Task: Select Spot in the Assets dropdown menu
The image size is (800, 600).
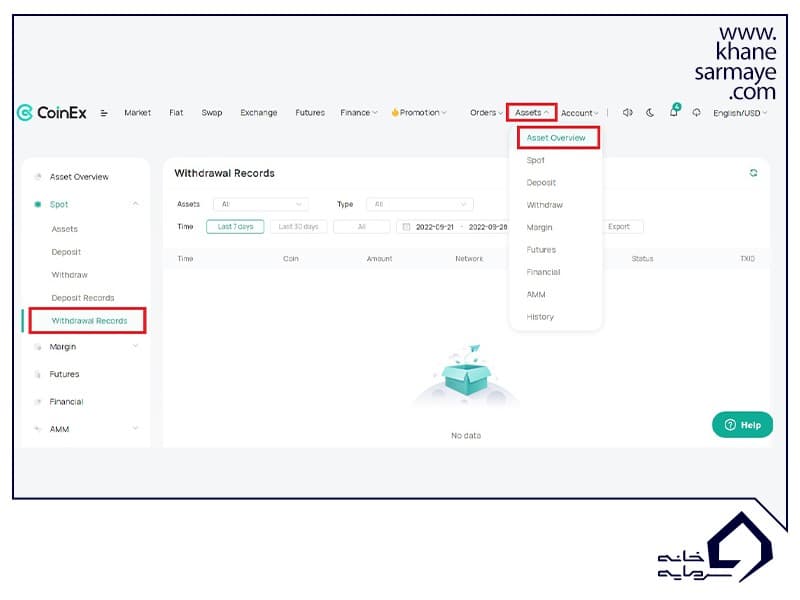Action: click(536, 160)
